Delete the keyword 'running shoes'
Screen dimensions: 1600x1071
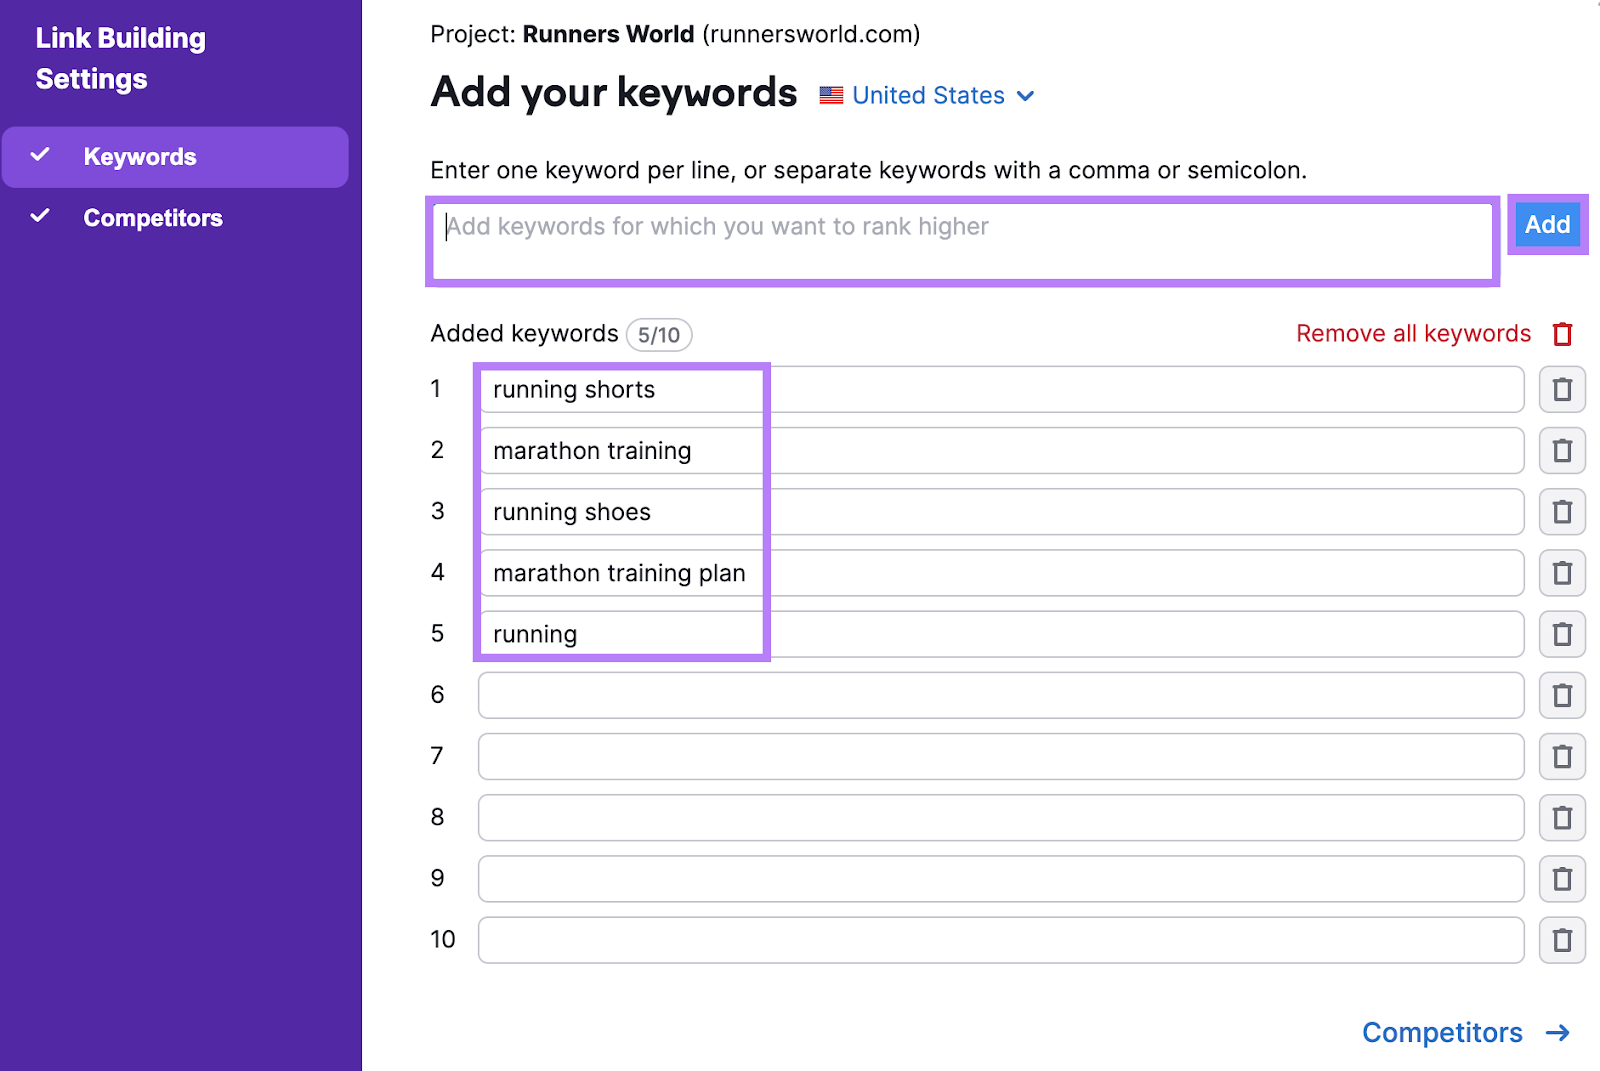click(1562, 511)
